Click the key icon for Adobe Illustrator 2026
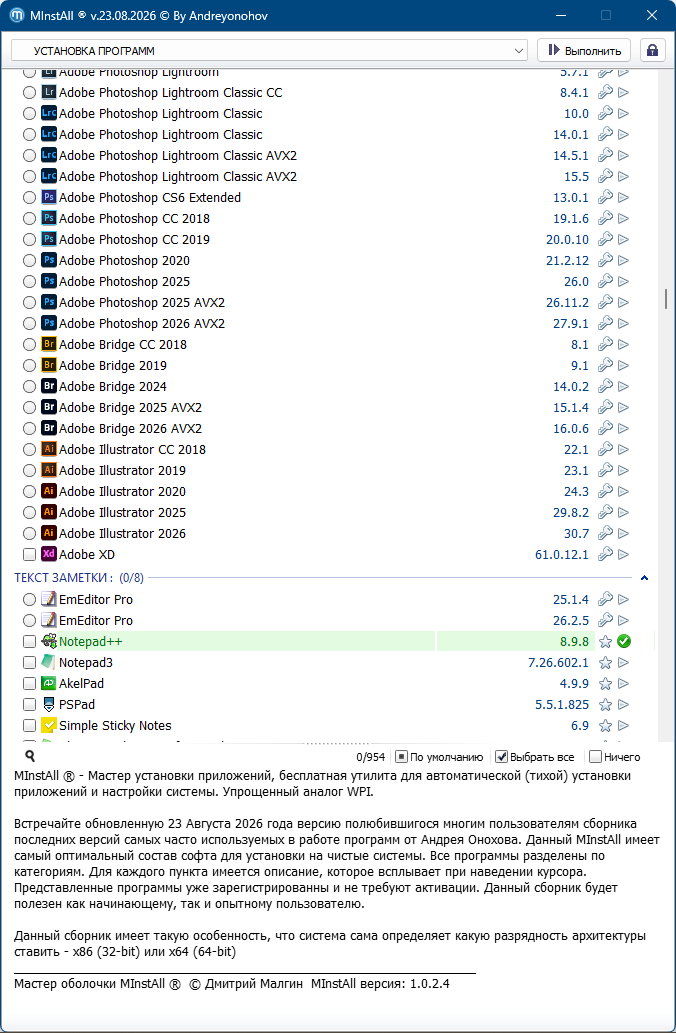Screen dimensions: 676x1033 pyautogui.click(x=605, y=534)
